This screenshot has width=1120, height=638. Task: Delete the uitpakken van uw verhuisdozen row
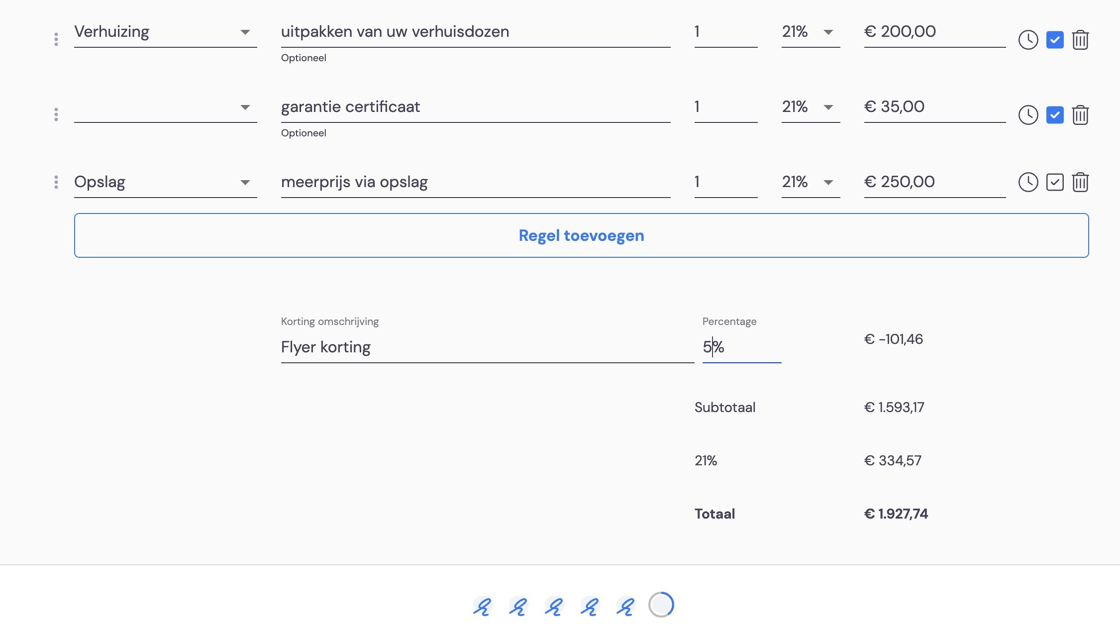click(x=1080, y=40)
